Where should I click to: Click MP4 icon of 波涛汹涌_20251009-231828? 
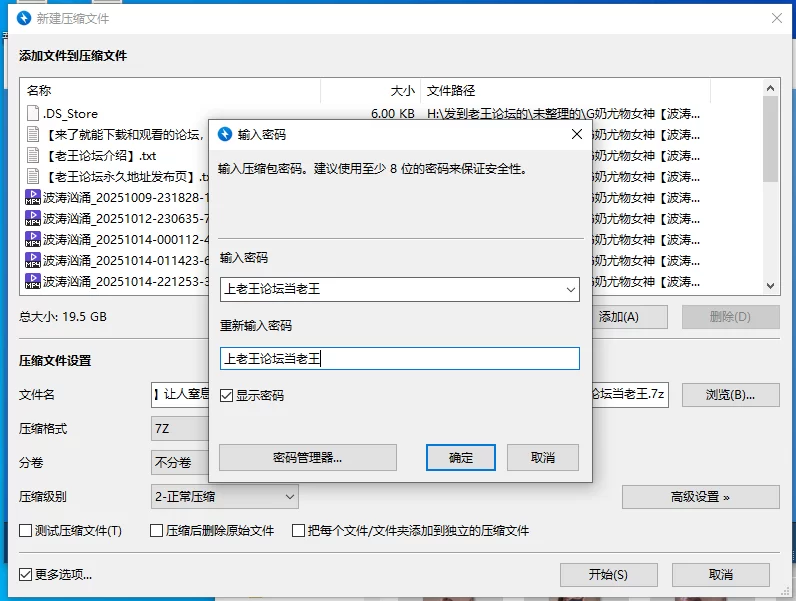coord(32,197)
